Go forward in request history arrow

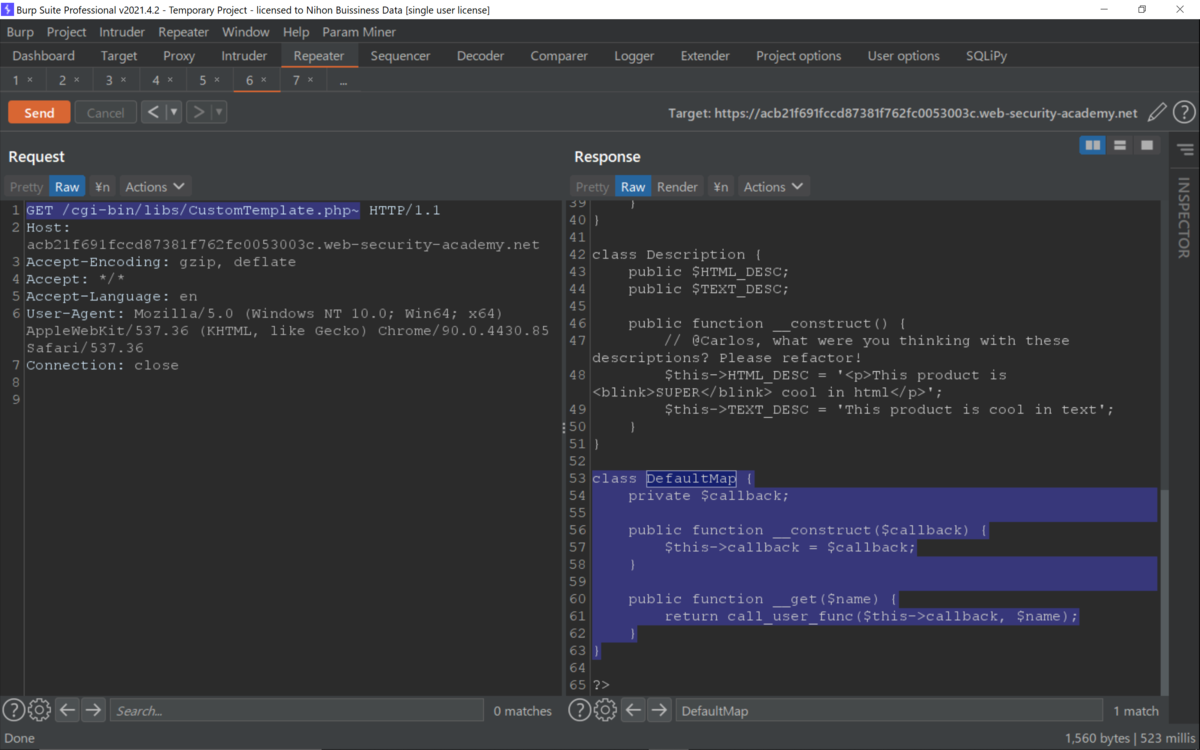[x=198, y=112]
